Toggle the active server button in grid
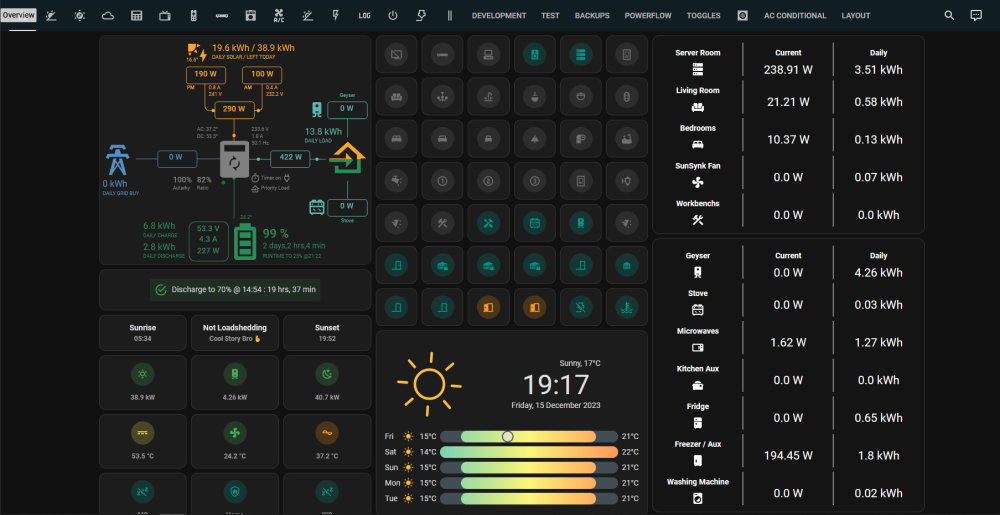 click(580, 55)
